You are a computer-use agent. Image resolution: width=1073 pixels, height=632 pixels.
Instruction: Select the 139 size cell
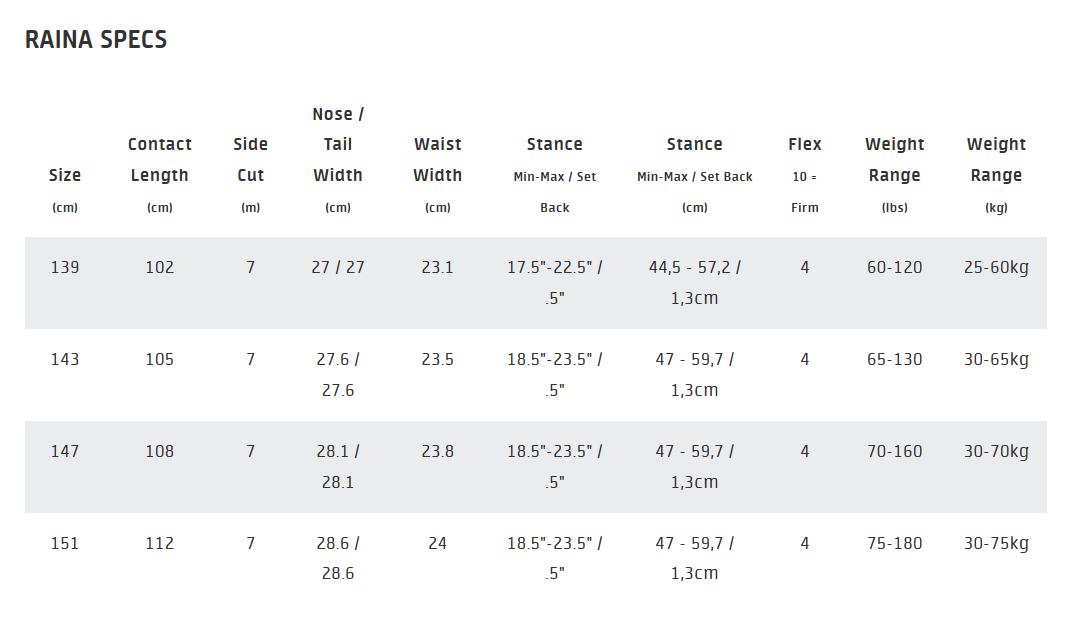65,267
